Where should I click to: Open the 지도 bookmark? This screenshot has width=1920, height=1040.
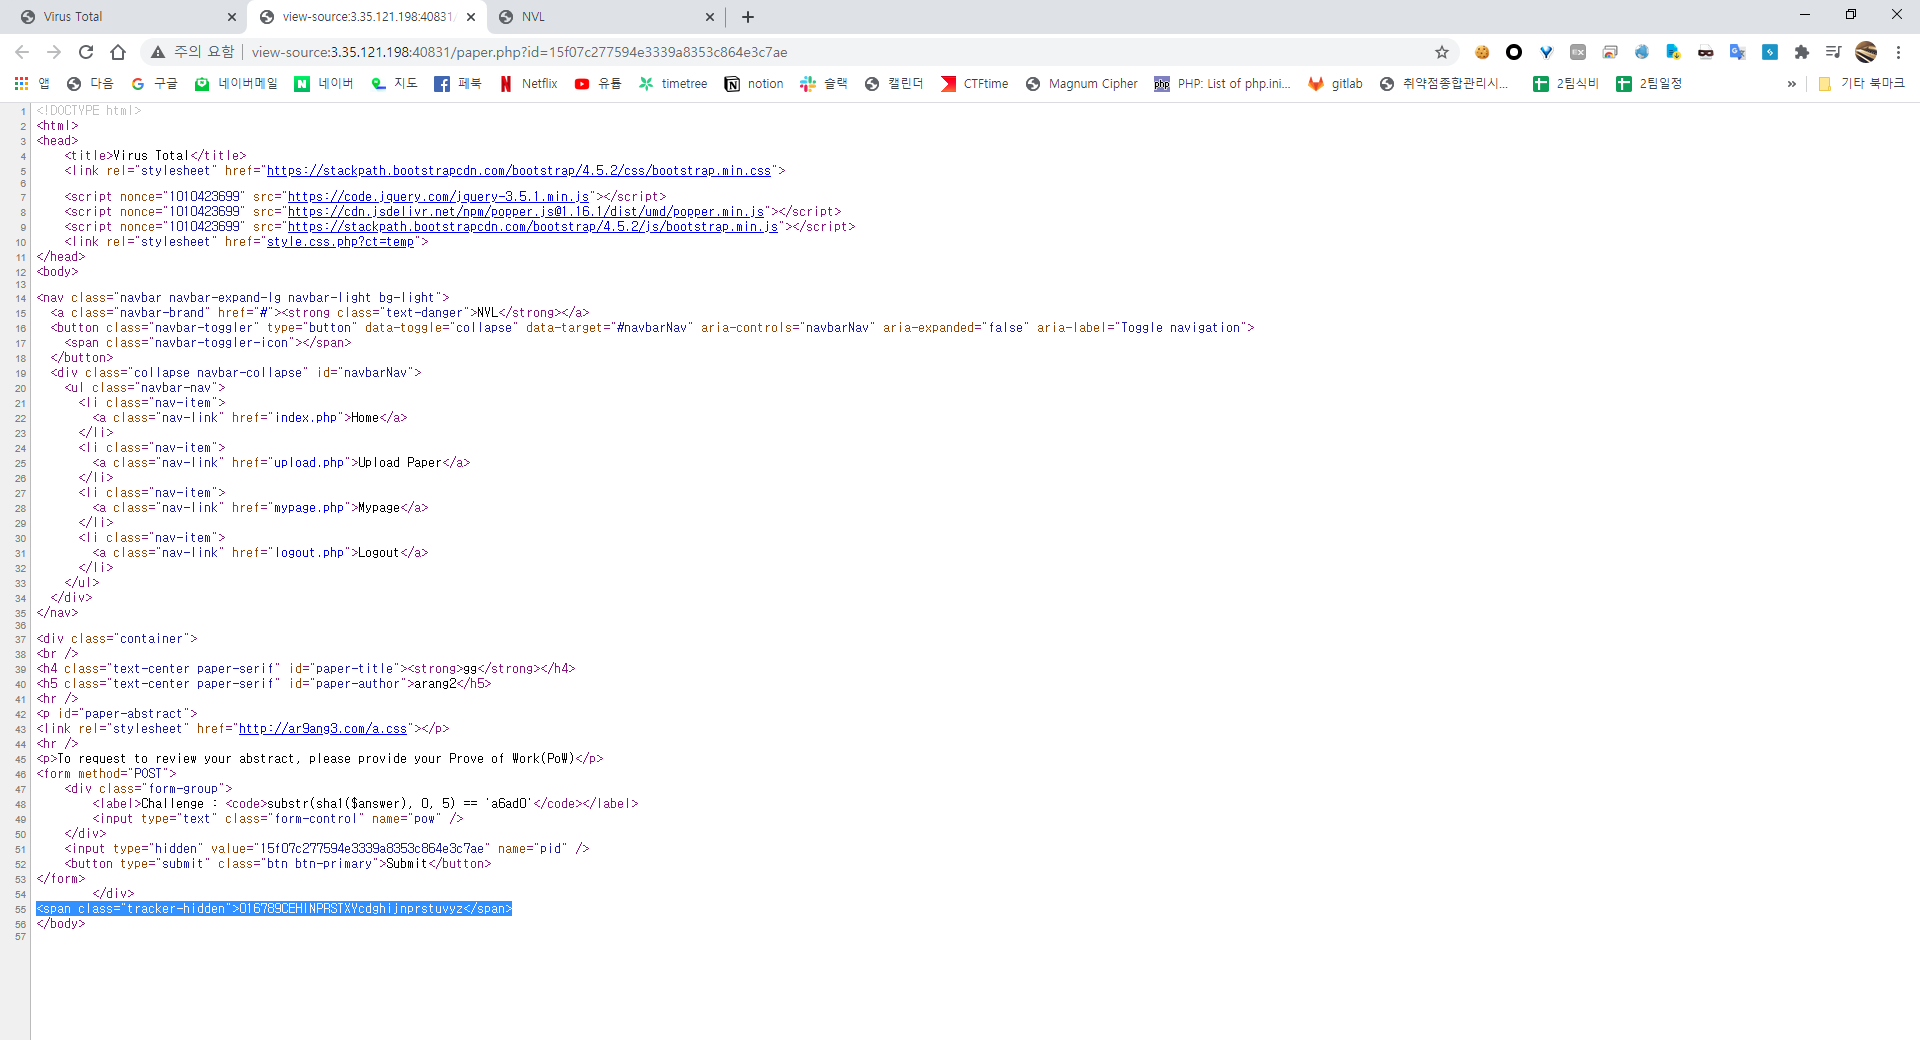(x=394, y=84)
